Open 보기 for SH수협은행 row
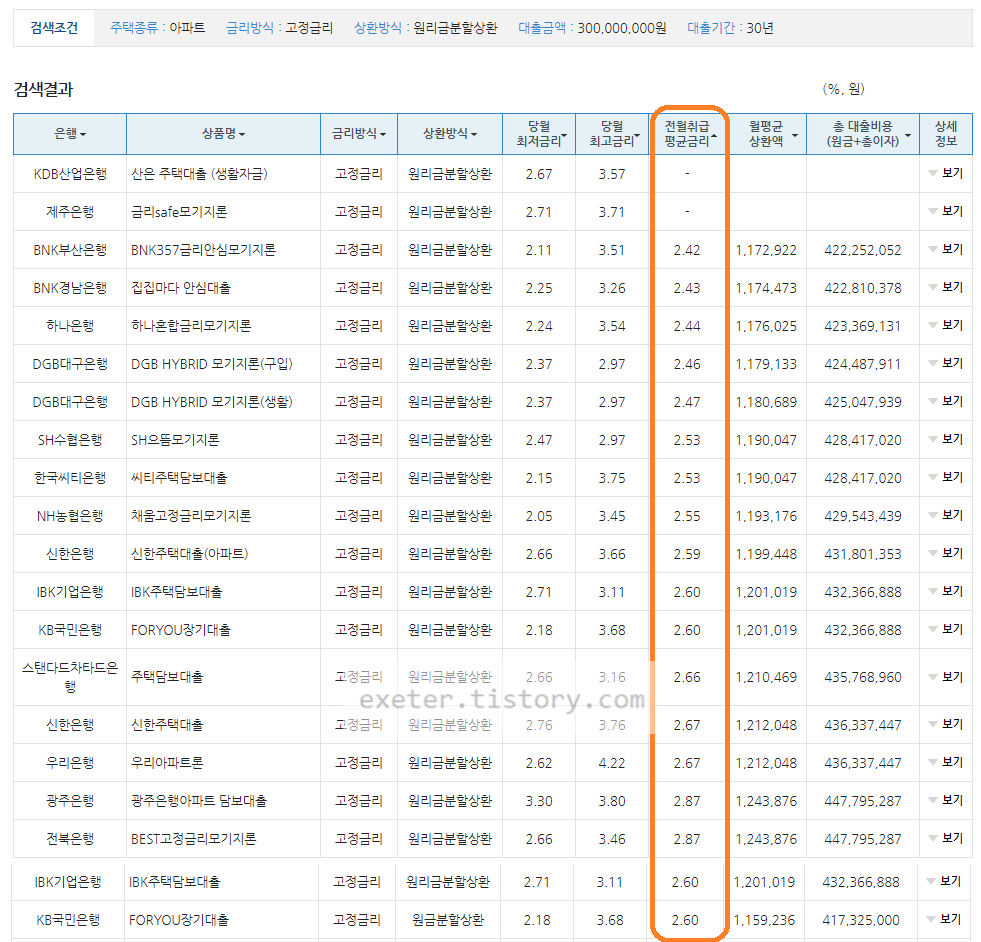This screenshot has height=942, width=981. point(946,440)
